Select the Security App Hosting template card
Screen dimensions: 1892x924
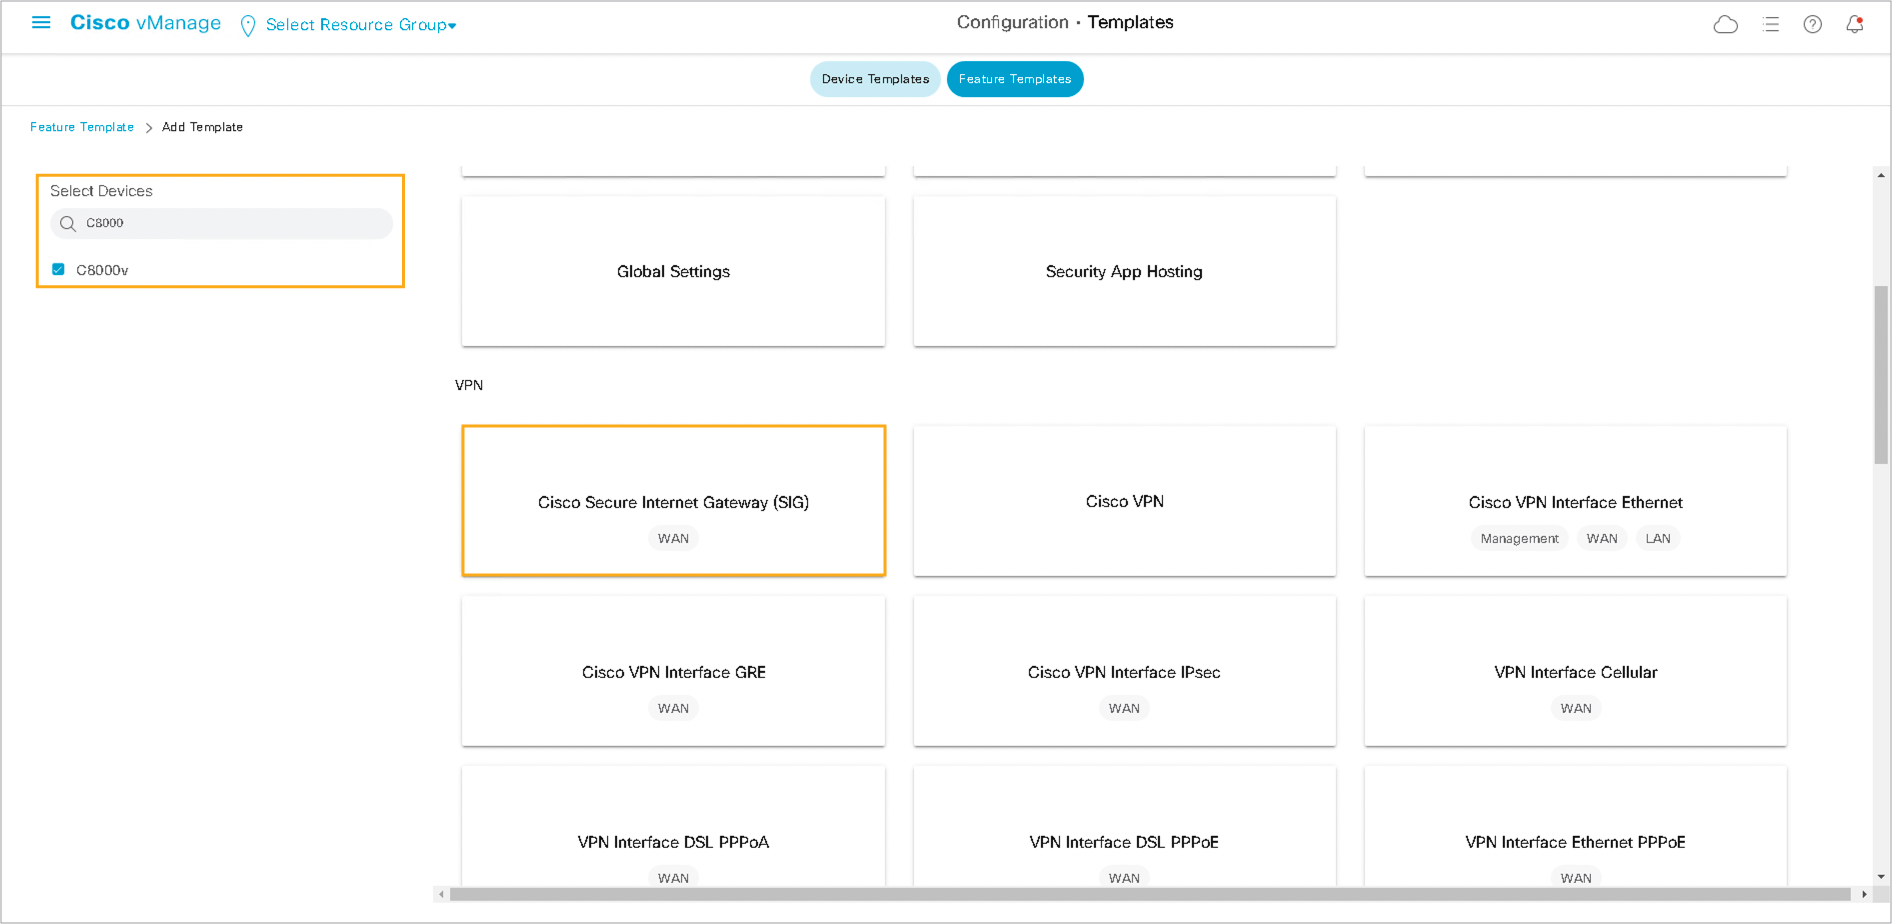[x=1124, y=271]
